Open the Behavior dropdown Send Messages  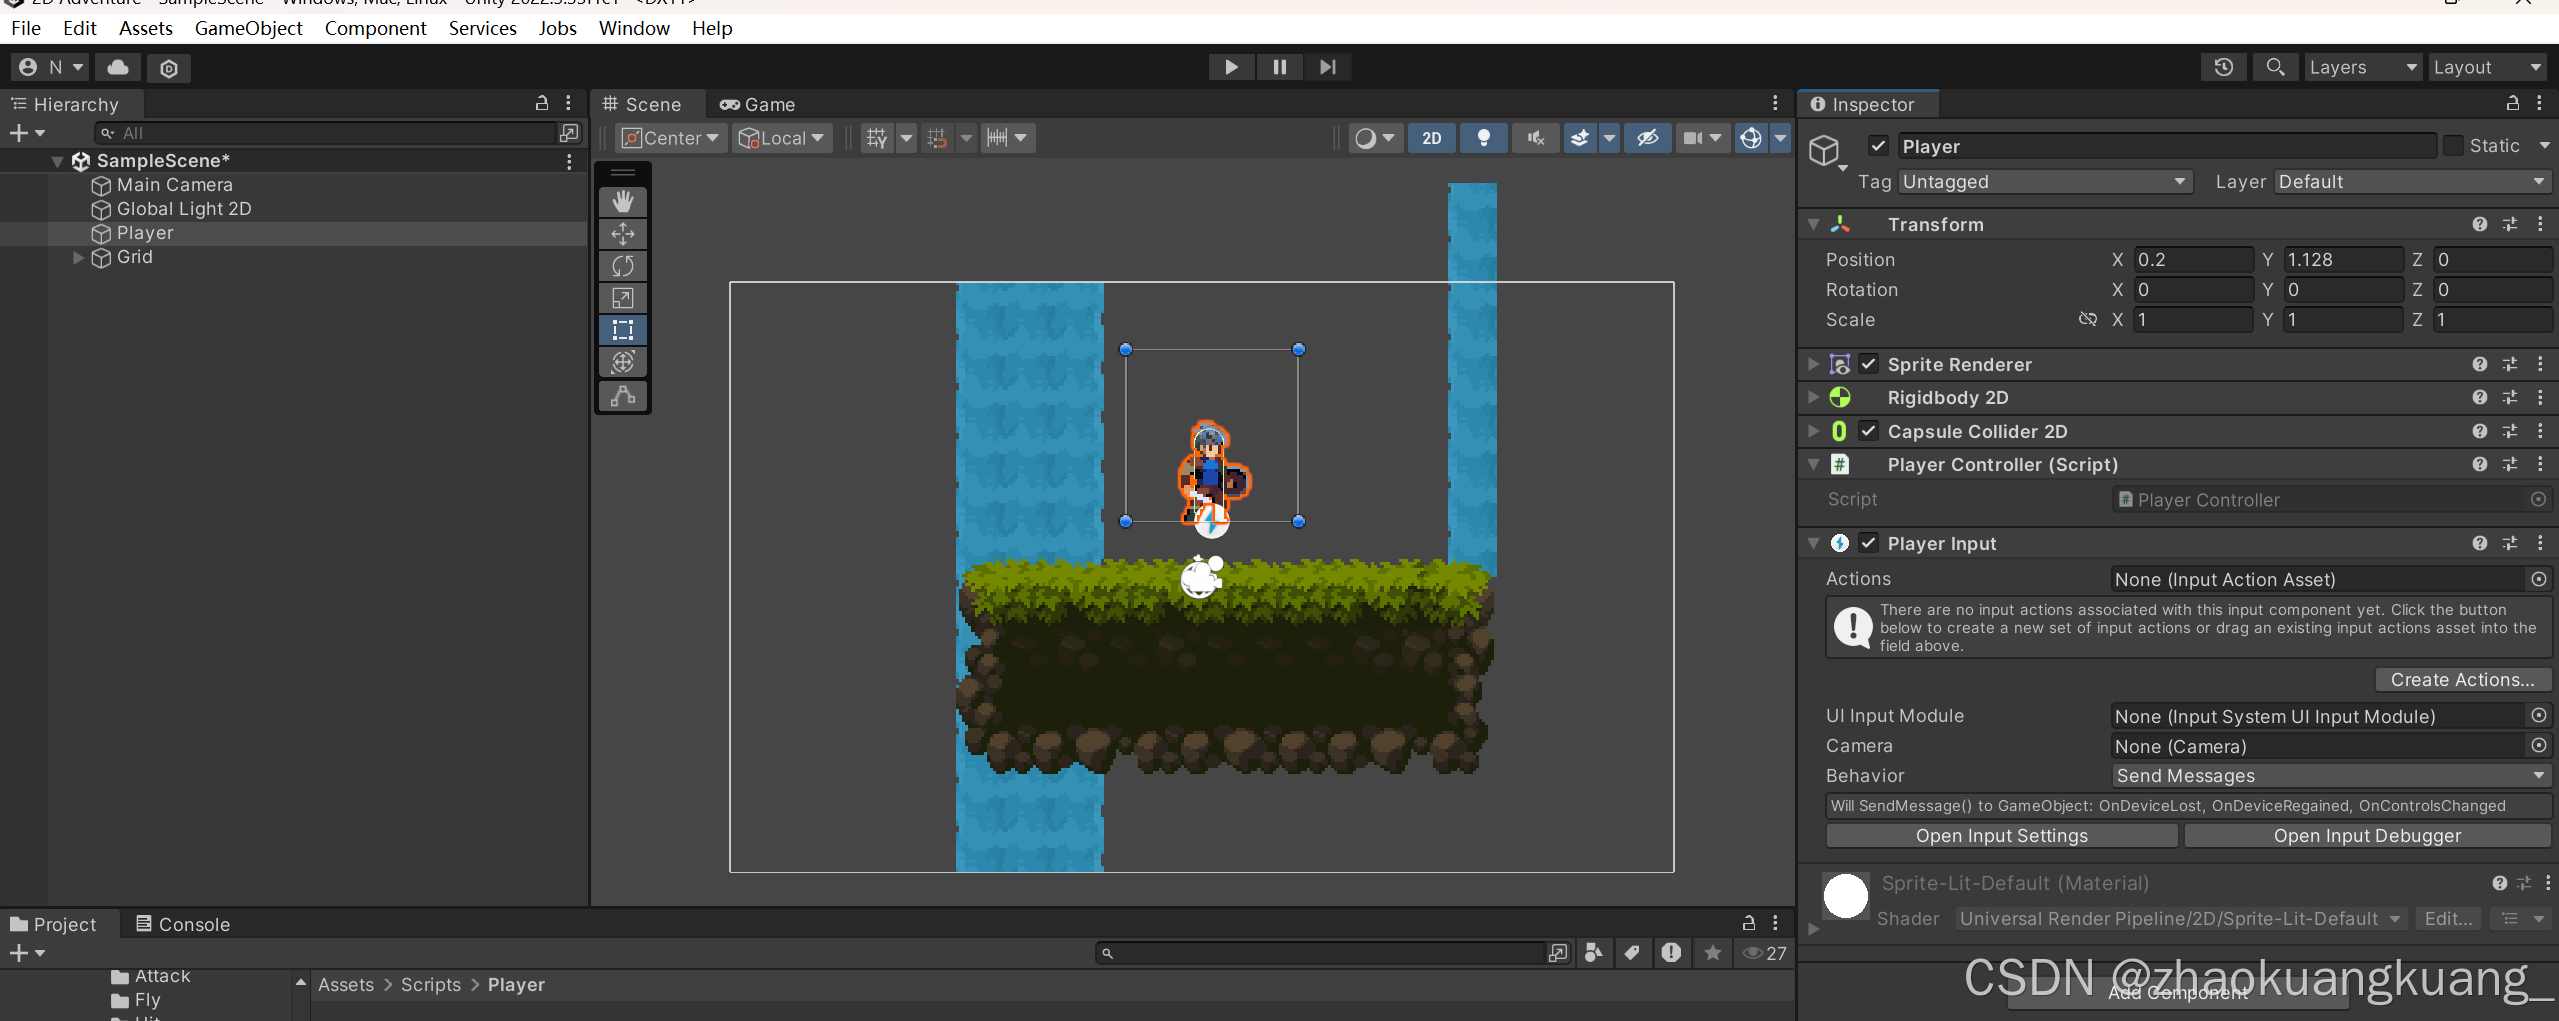2330,776
